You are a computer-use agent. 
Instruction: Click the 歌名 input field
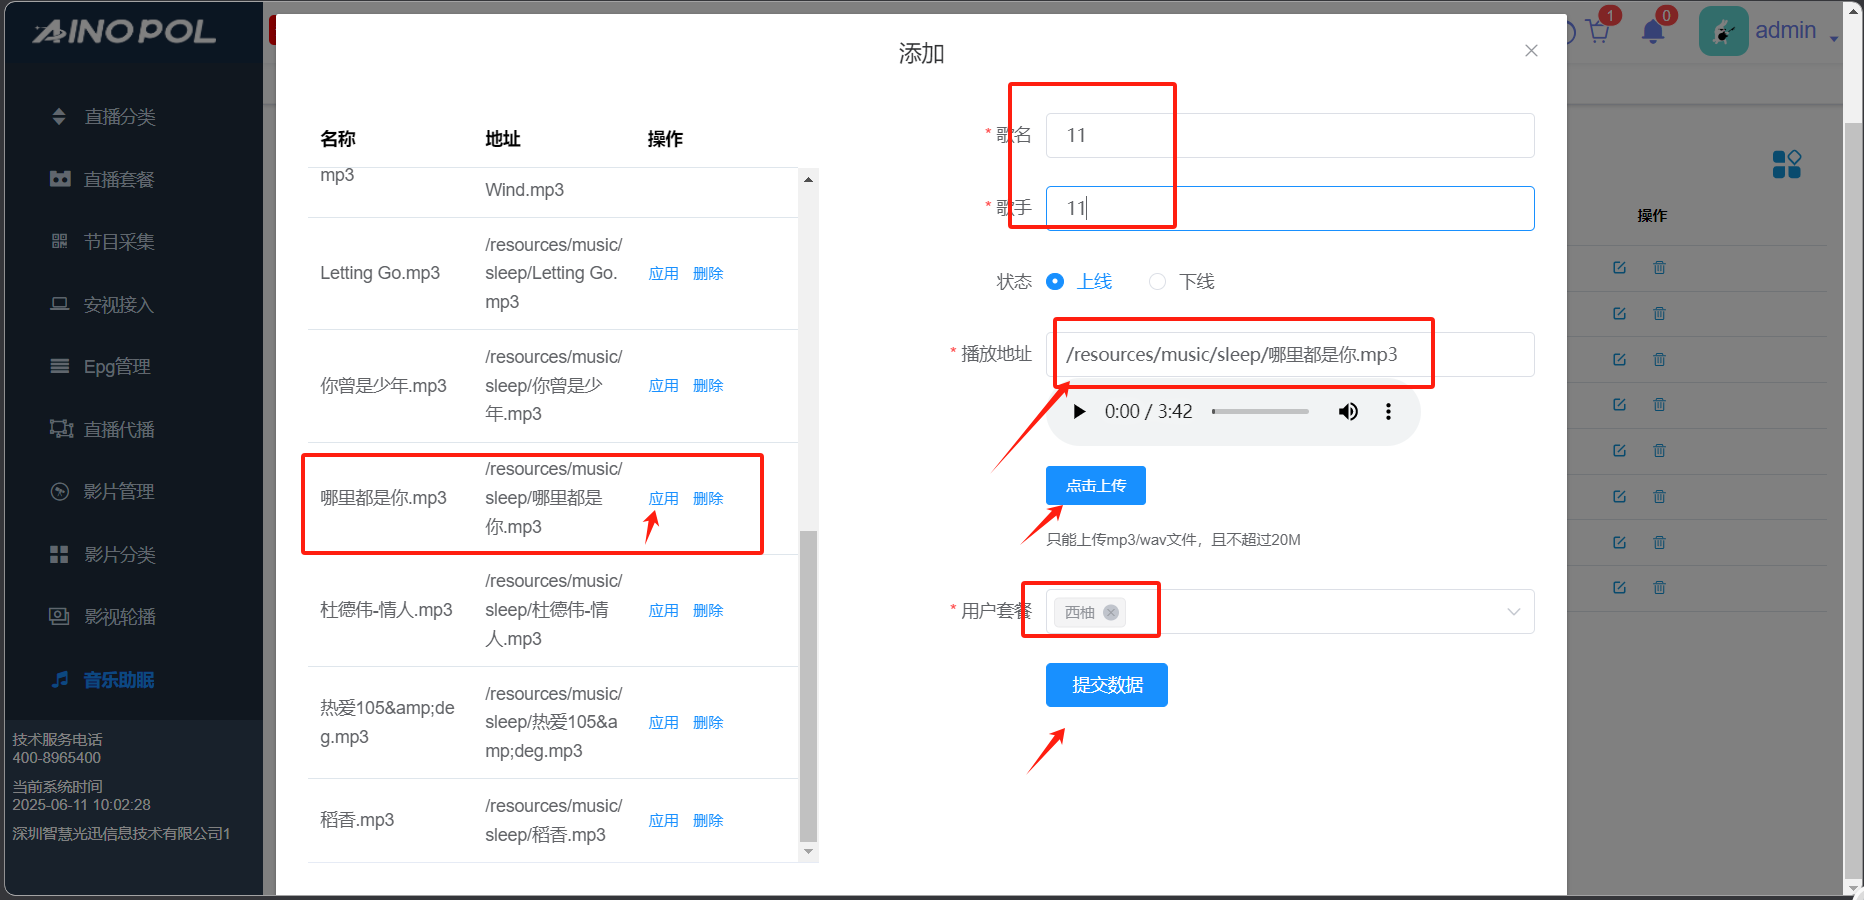1289,136
